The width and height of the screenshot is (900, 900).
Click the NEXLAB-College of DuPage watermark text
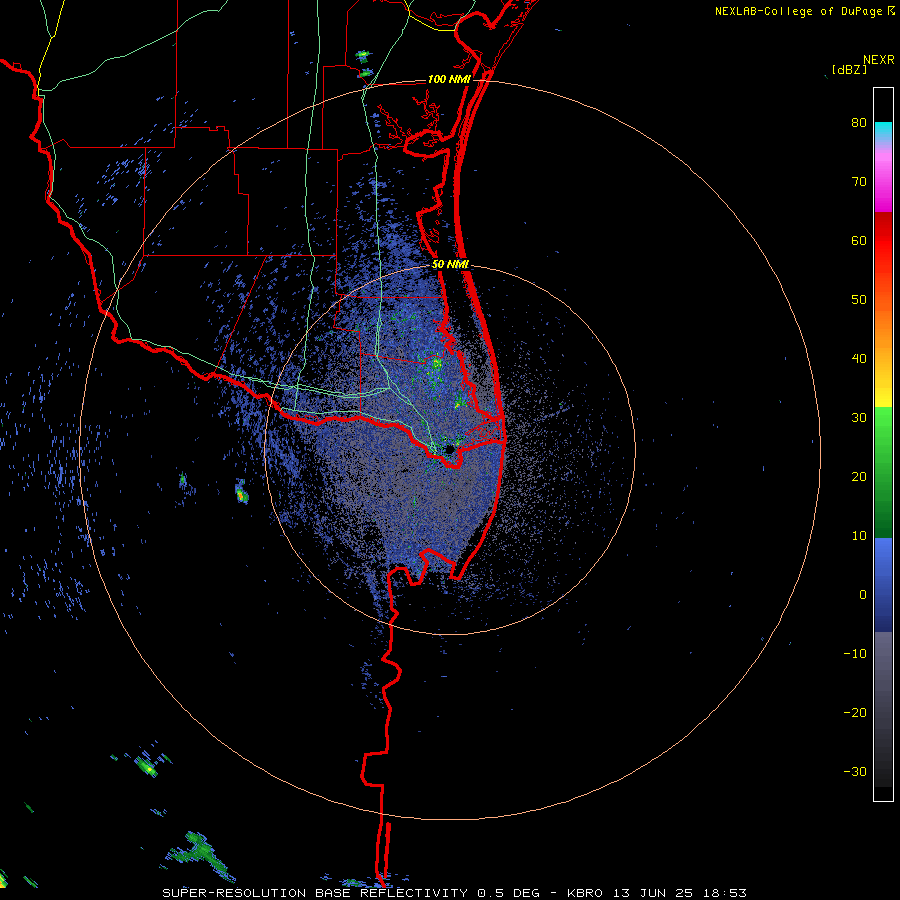click(x=798, y=11)
